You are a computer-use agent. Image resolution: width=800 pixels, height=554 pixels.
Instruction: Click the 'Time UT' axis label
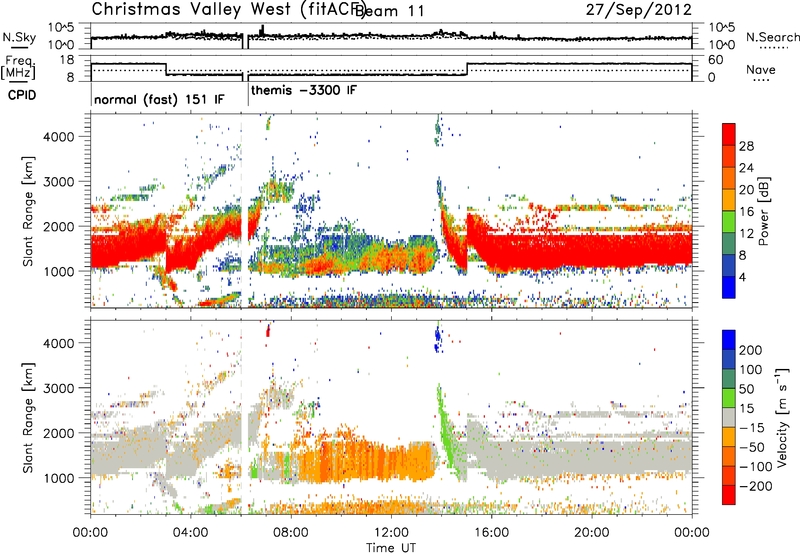pyautogui.click(x=391, y=547)
